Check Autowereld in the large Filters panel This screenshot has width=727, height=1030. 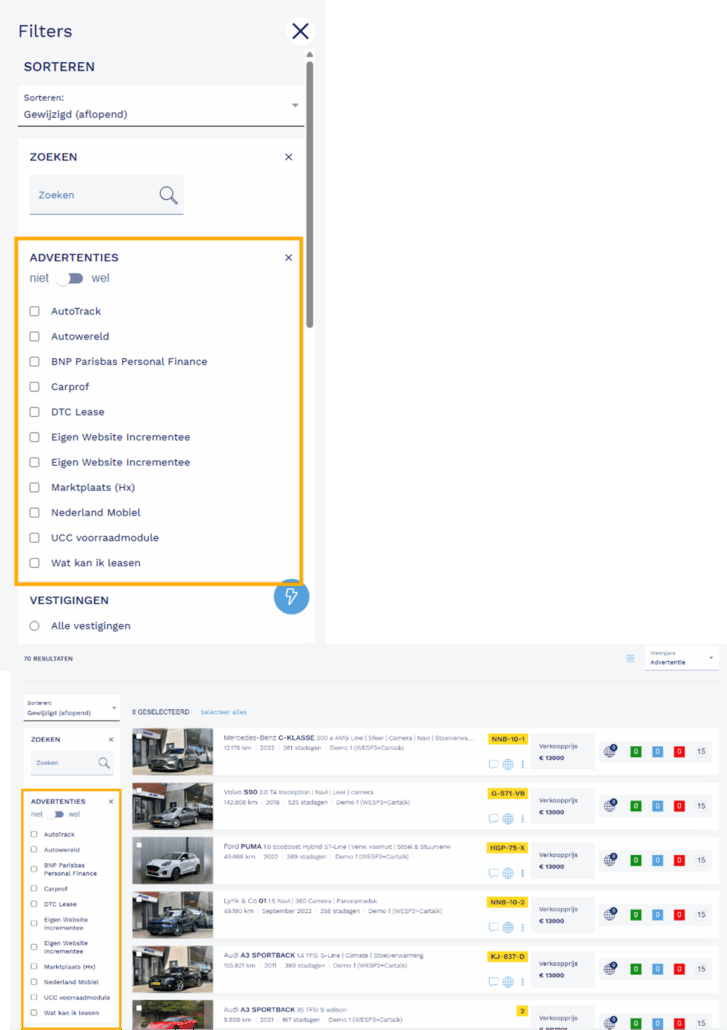pyautogui.click(x=35, y=336)
